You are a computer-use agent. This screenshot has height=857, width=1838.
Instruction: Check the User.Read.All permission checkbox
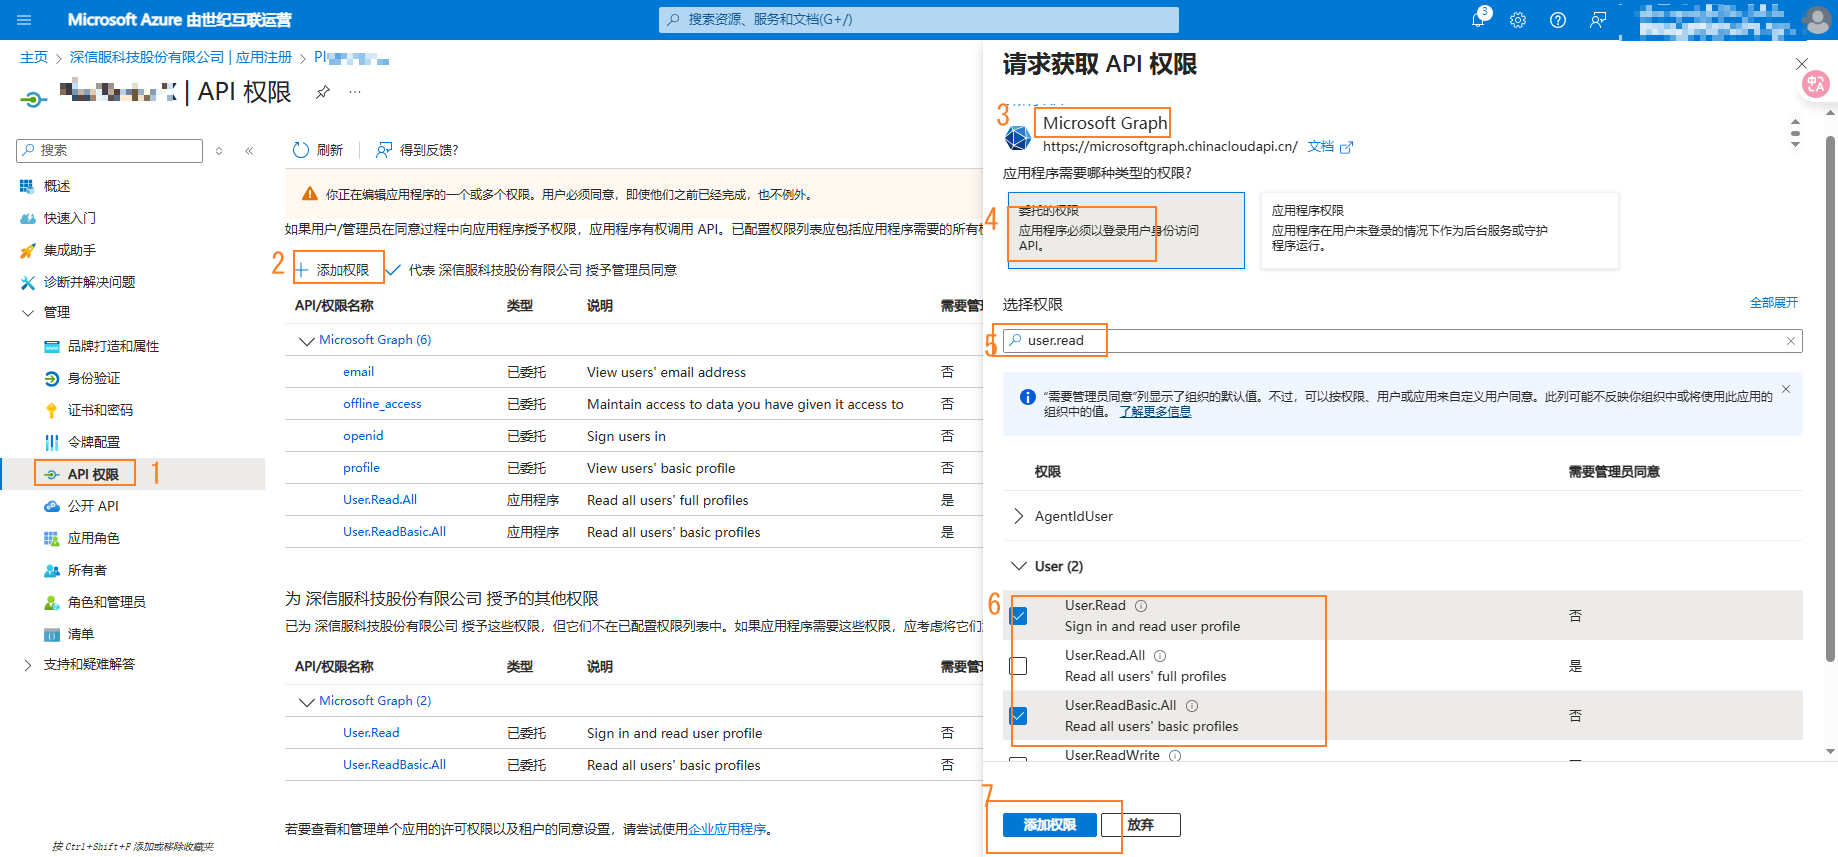pyautogui.click(x=1019, y=666)
